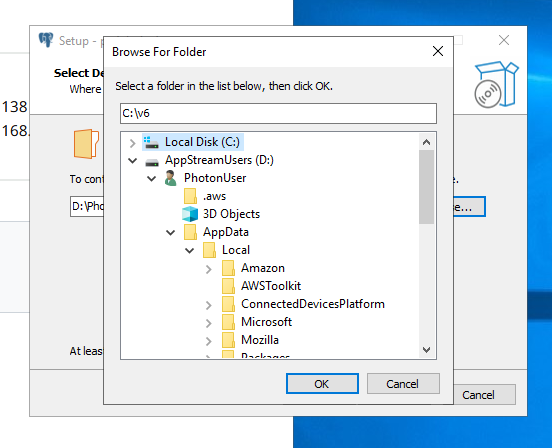The width and height of the screenshot is (552, 448).
Task: Collapse the AppStreamUsers (D:) tree node
Action: pyautogui.click(x=132, y=161)
